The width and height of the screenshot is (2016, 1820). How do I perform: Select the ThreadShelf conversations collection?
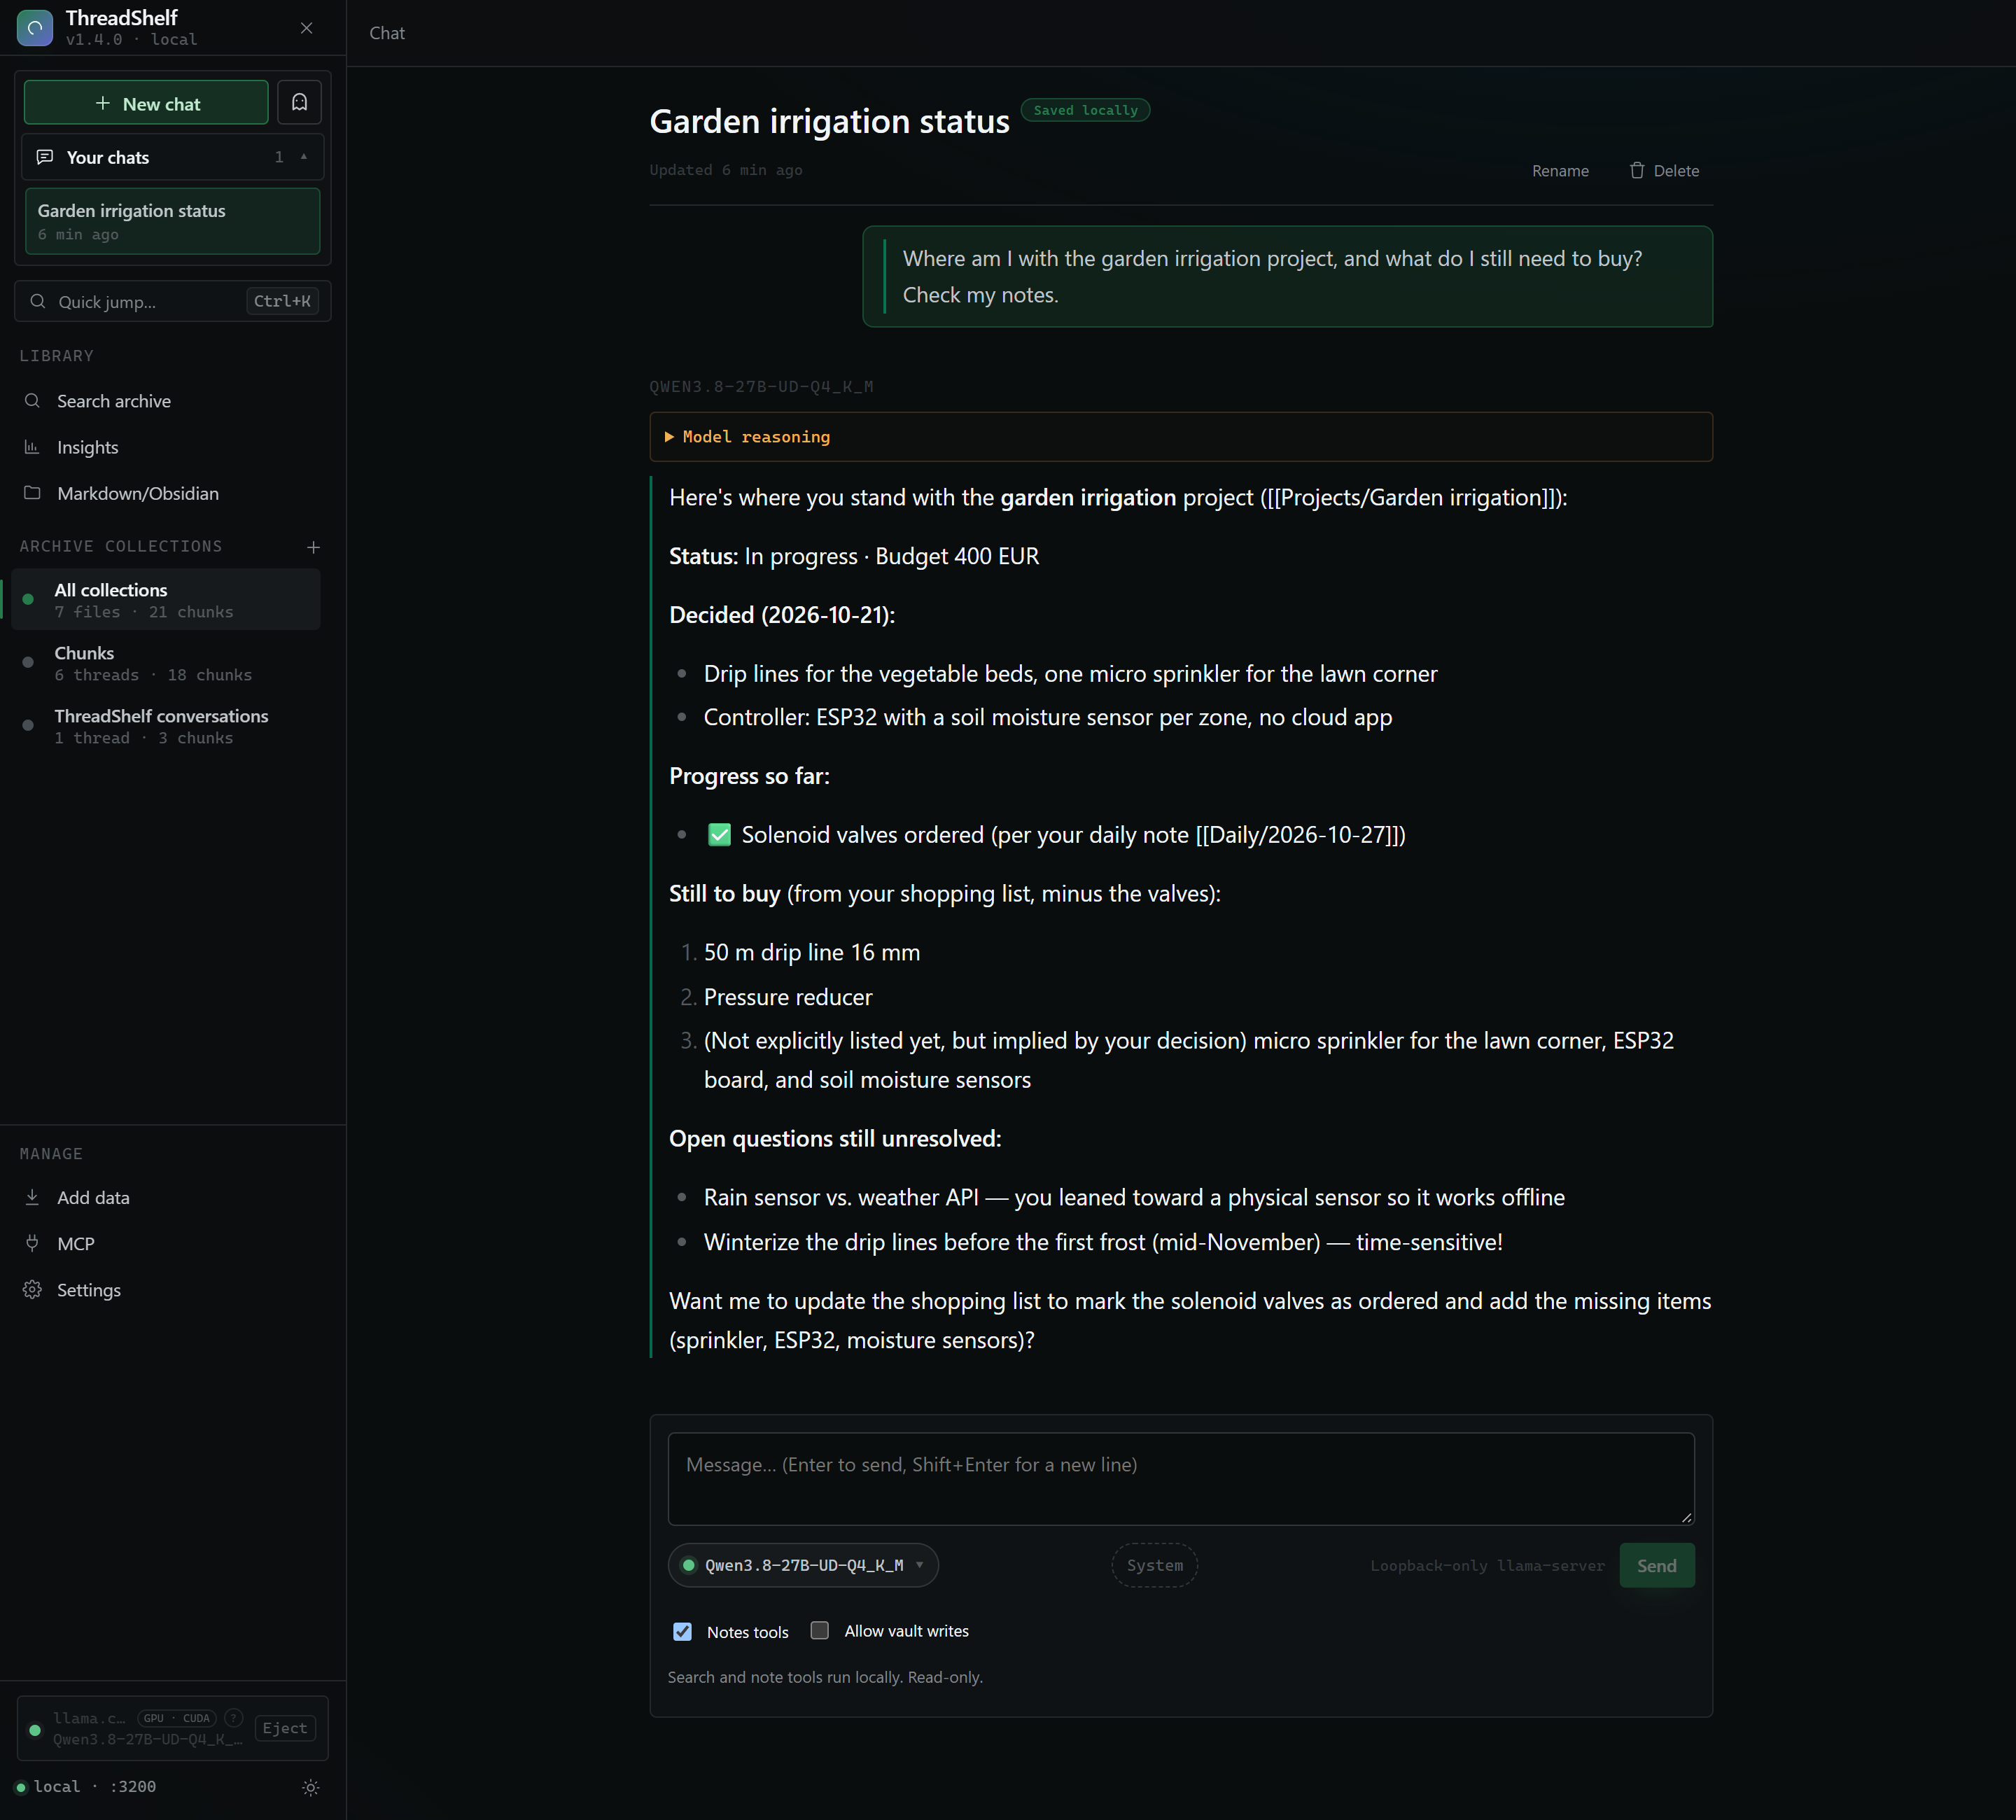point(166,726)
